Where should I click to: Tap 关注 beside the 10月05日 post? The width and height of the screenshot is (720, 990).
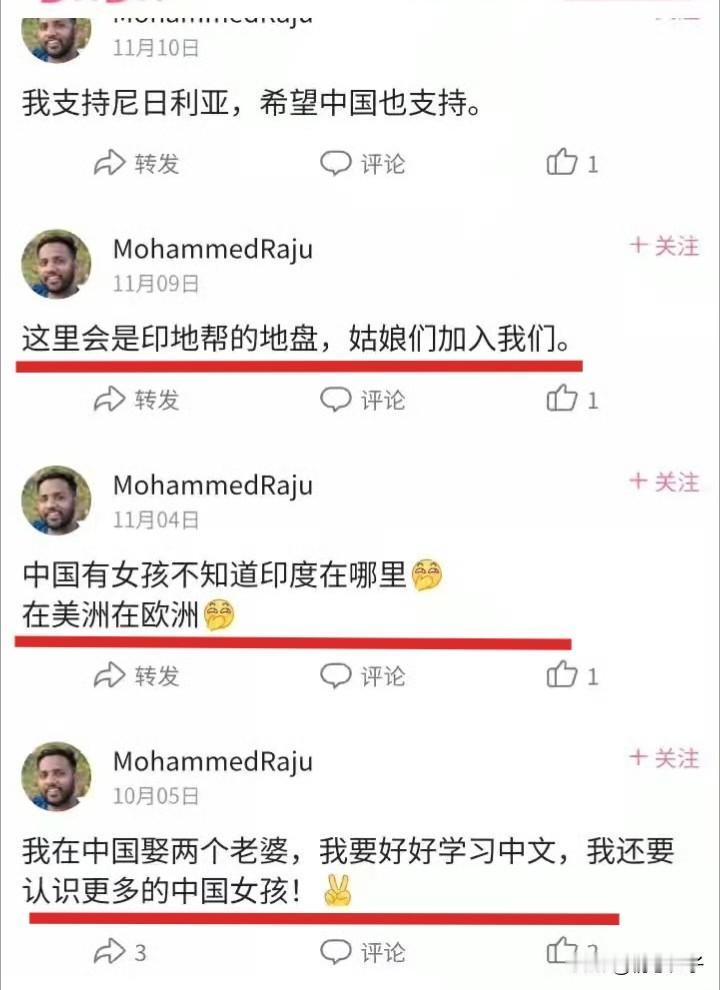pyautogui.click(x=664, y=758)
